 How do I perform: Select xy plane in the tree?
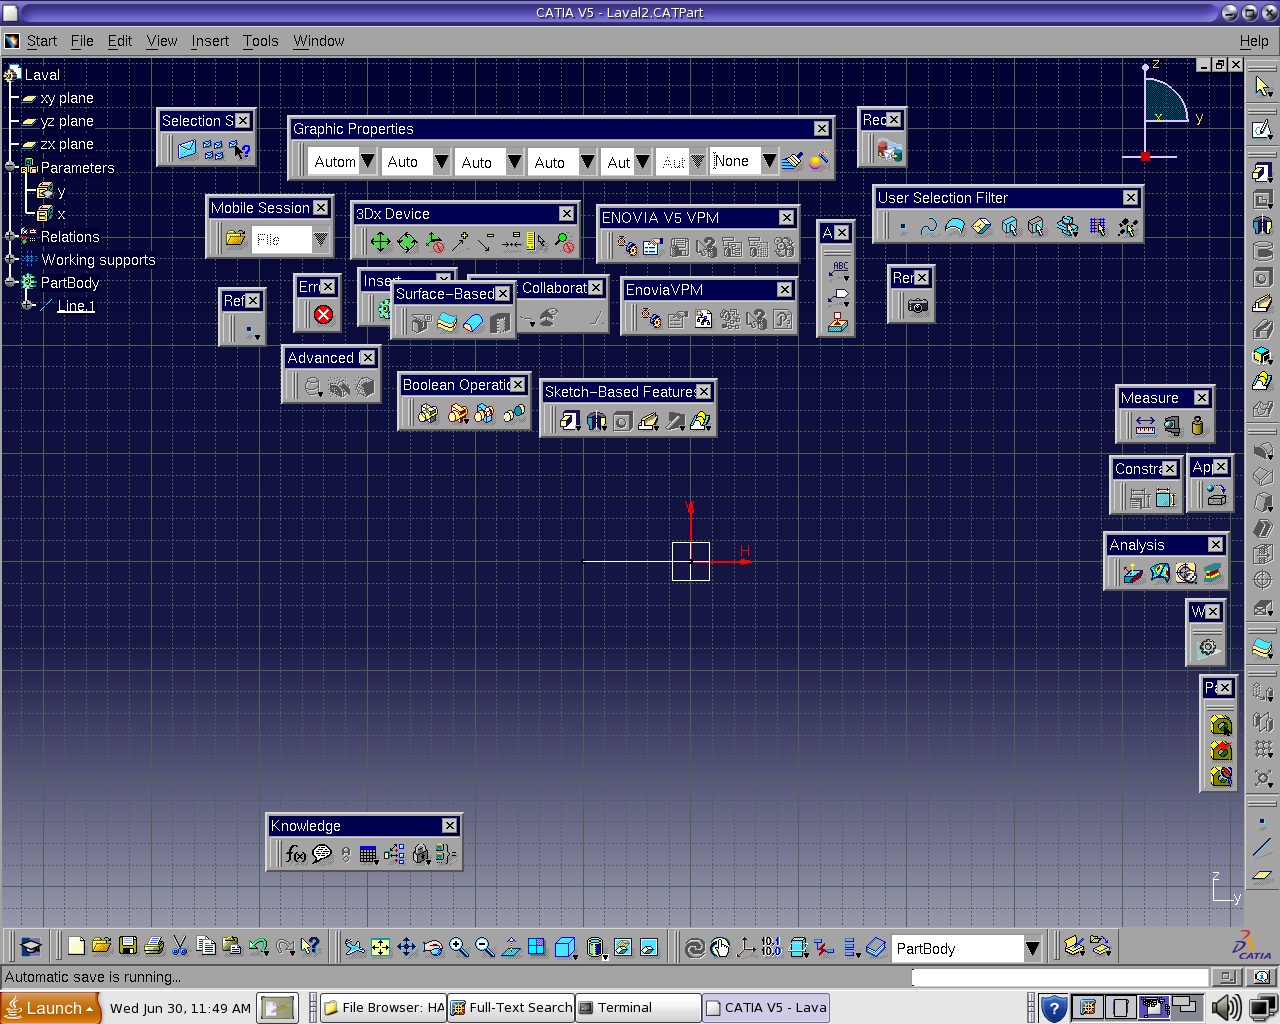(67, 98)
